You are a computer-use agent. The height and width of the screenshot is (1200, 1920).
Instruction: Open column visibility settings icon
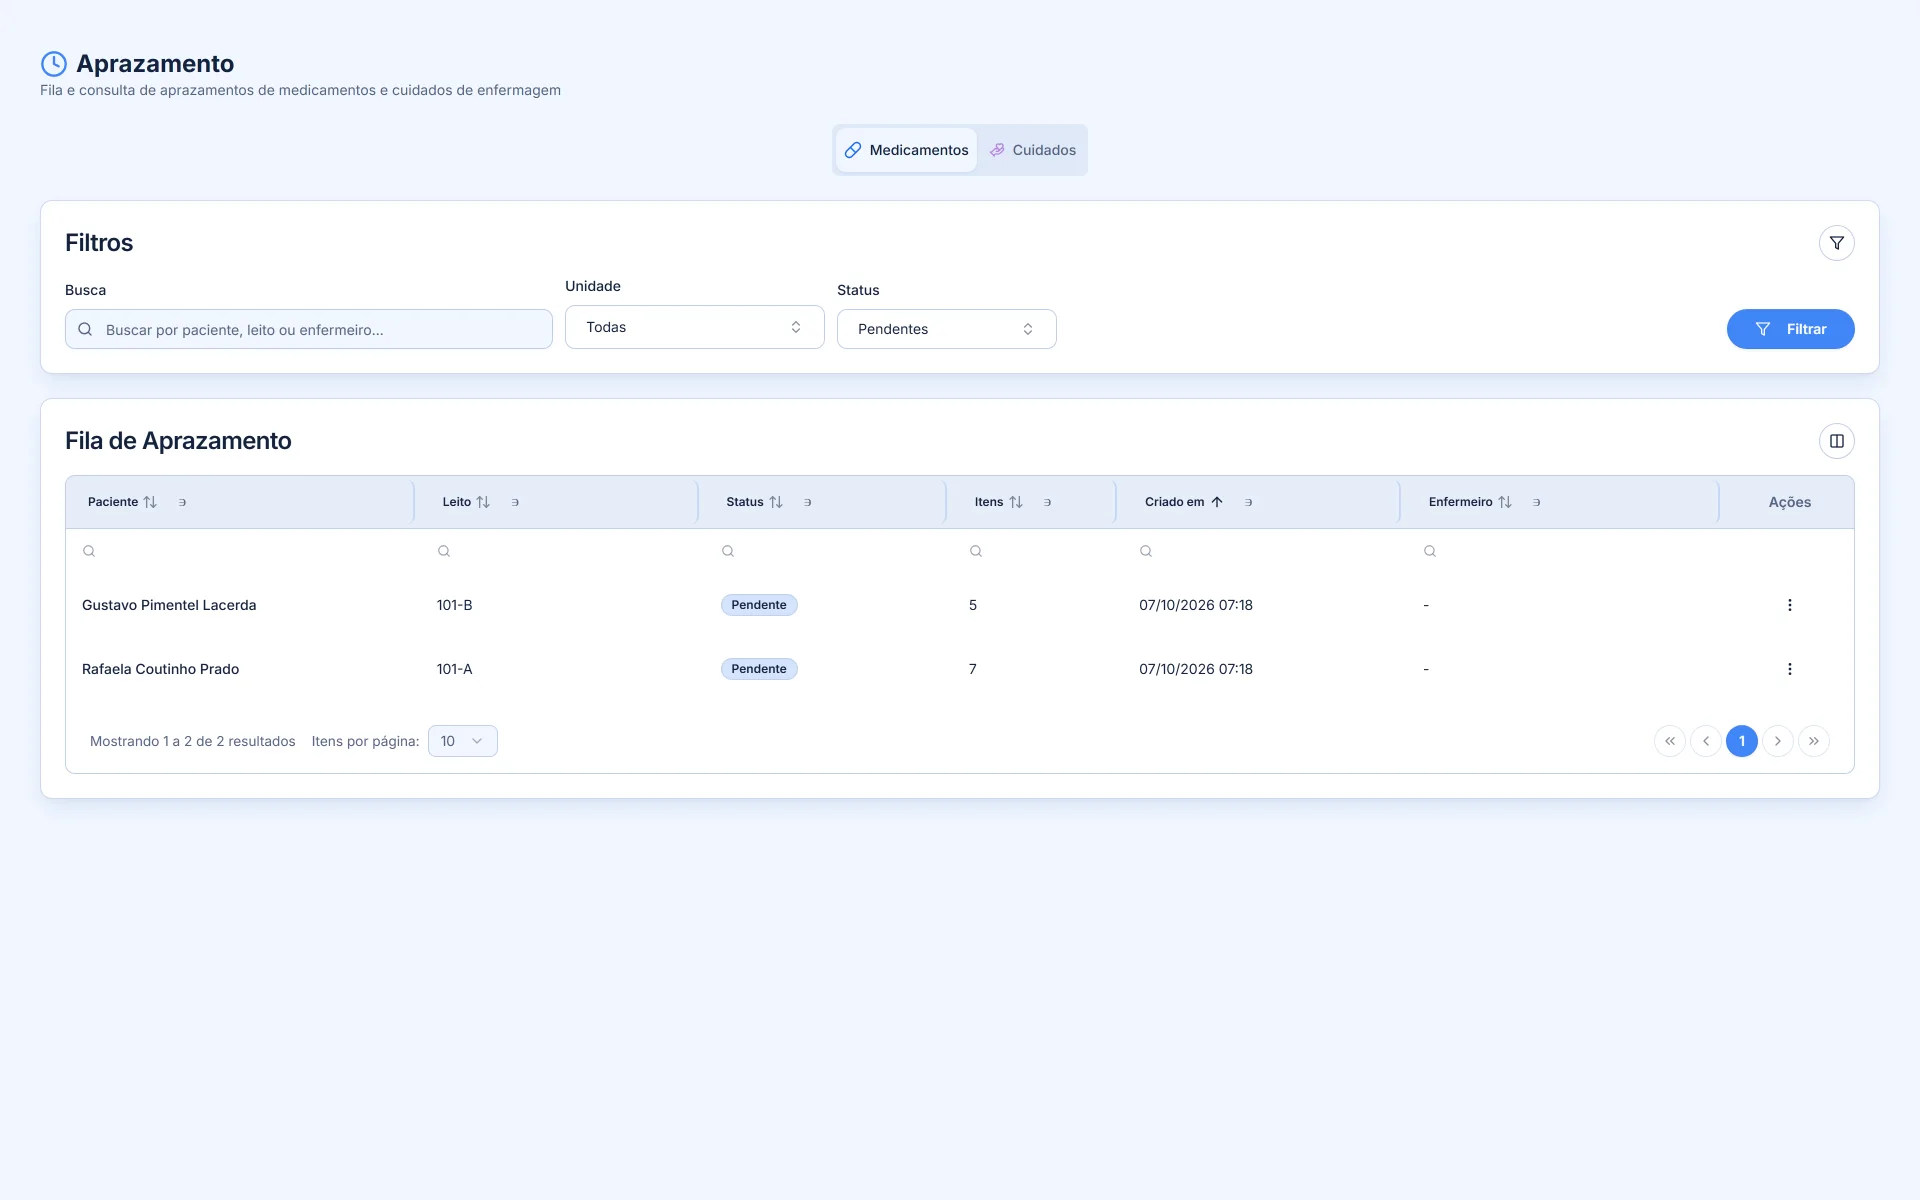pos(1836,441)
